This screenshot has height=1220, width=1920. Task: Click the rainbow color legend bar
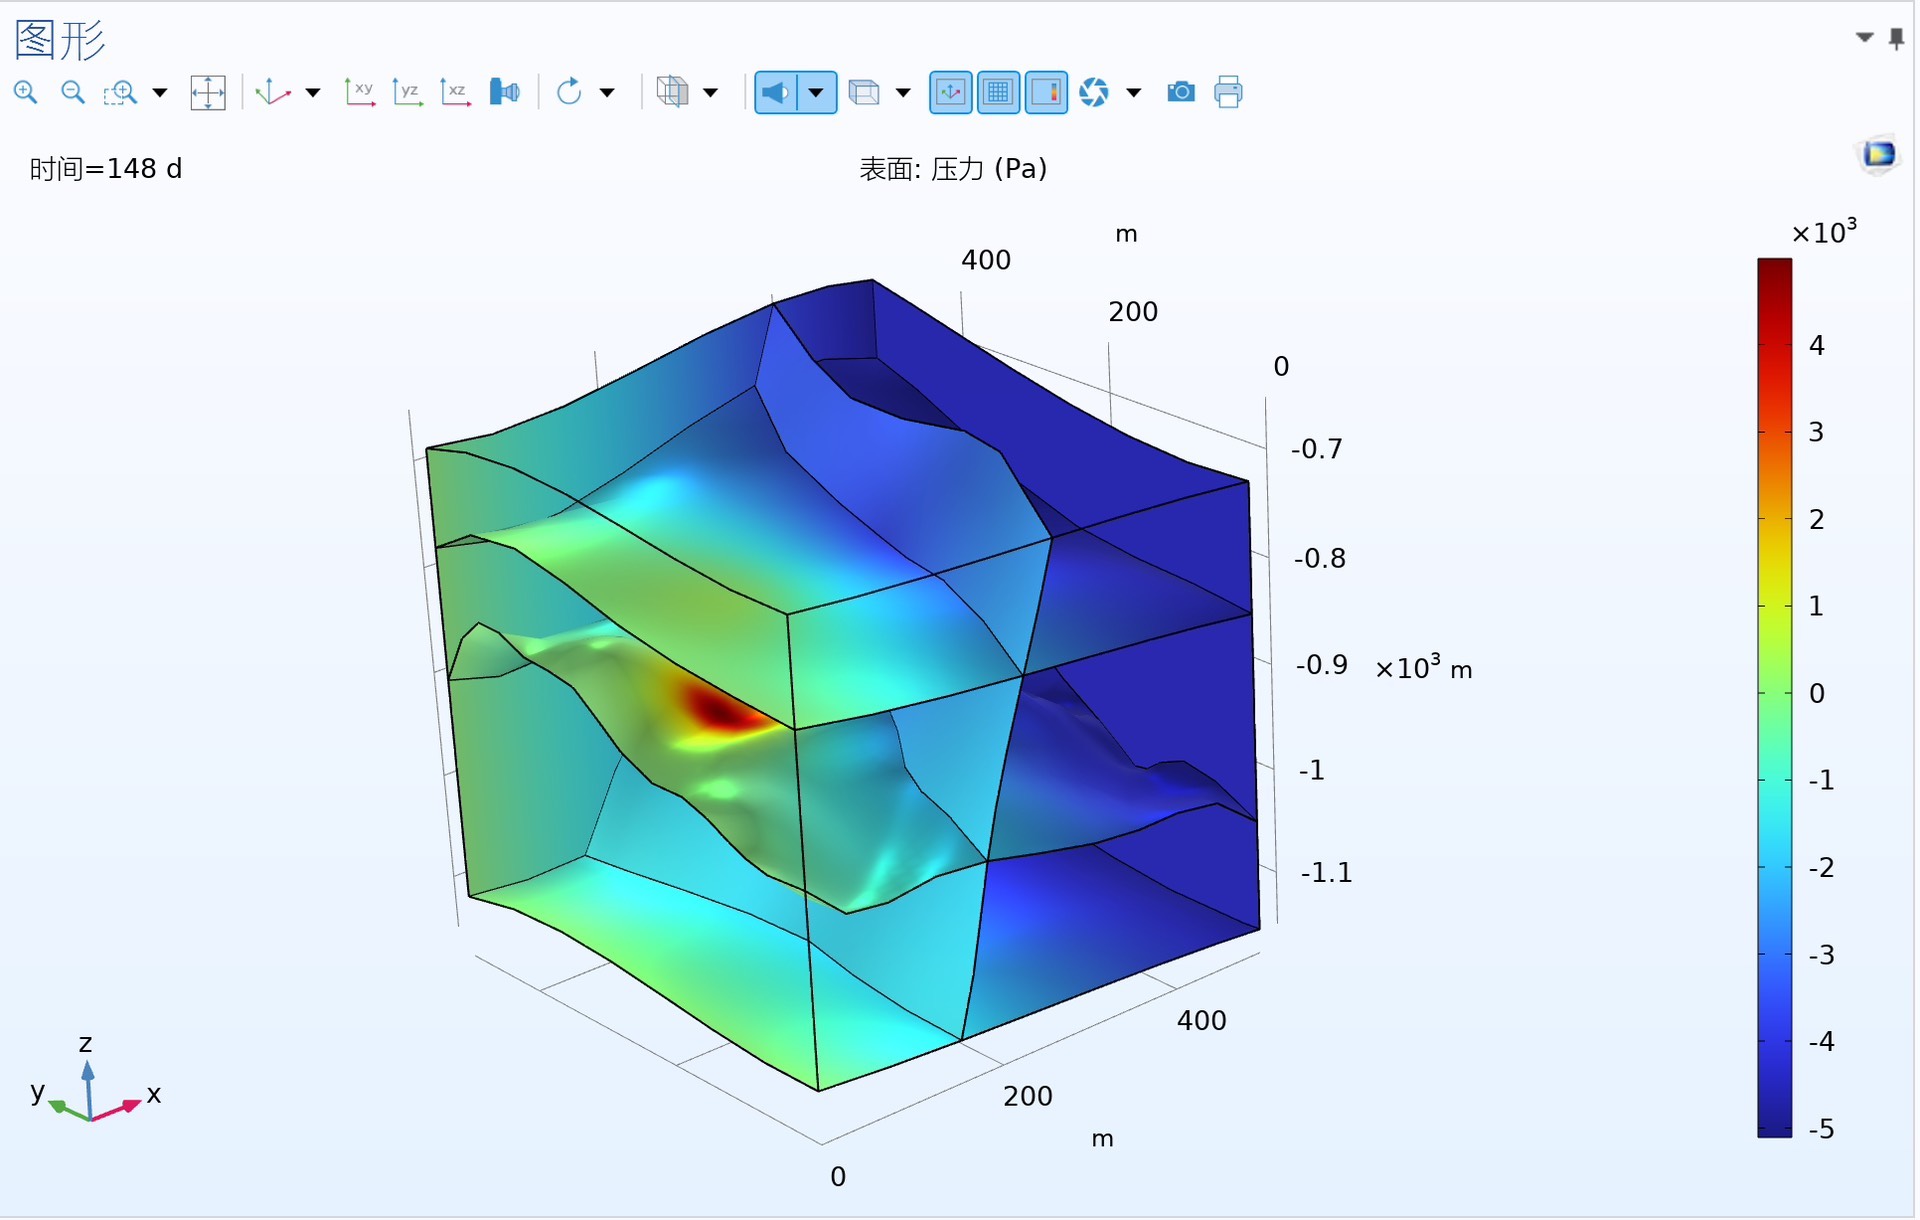click(1774, 697)
